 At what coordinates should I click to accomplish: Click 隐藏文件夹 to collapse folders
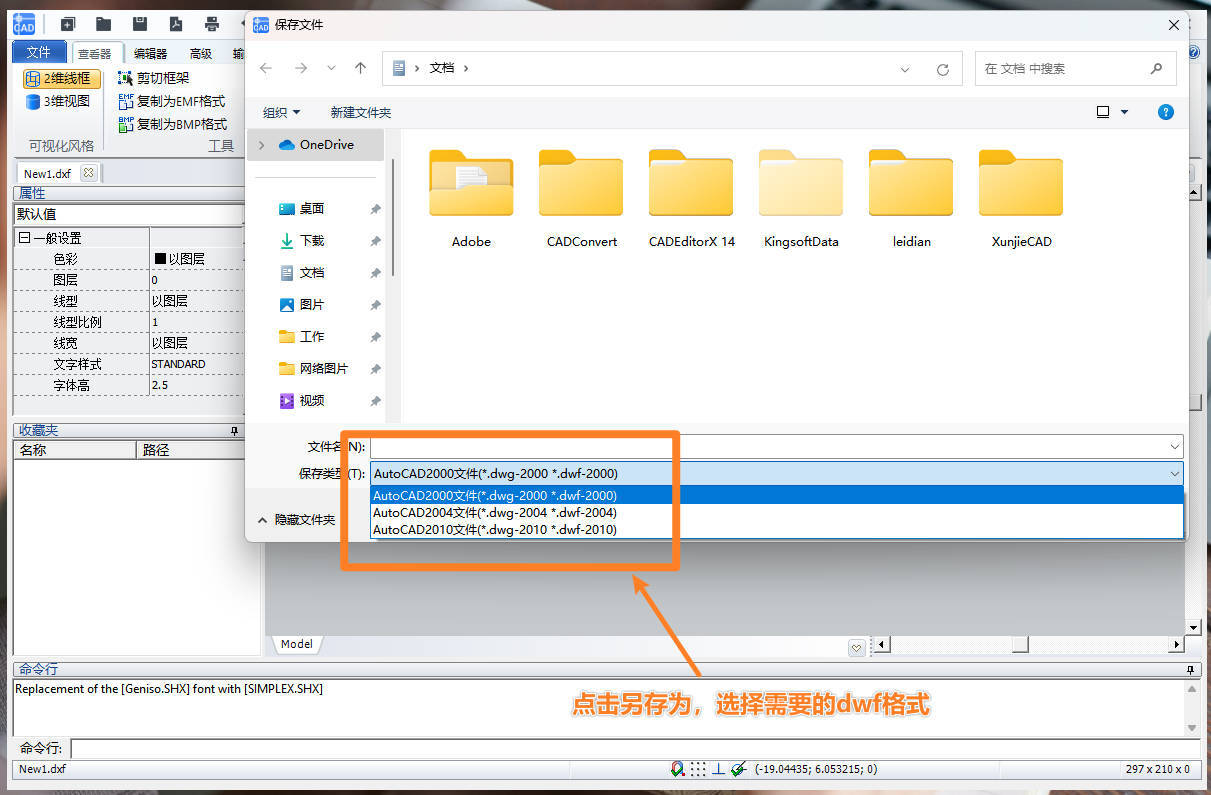pyautogui.click(x=296, y=520)
